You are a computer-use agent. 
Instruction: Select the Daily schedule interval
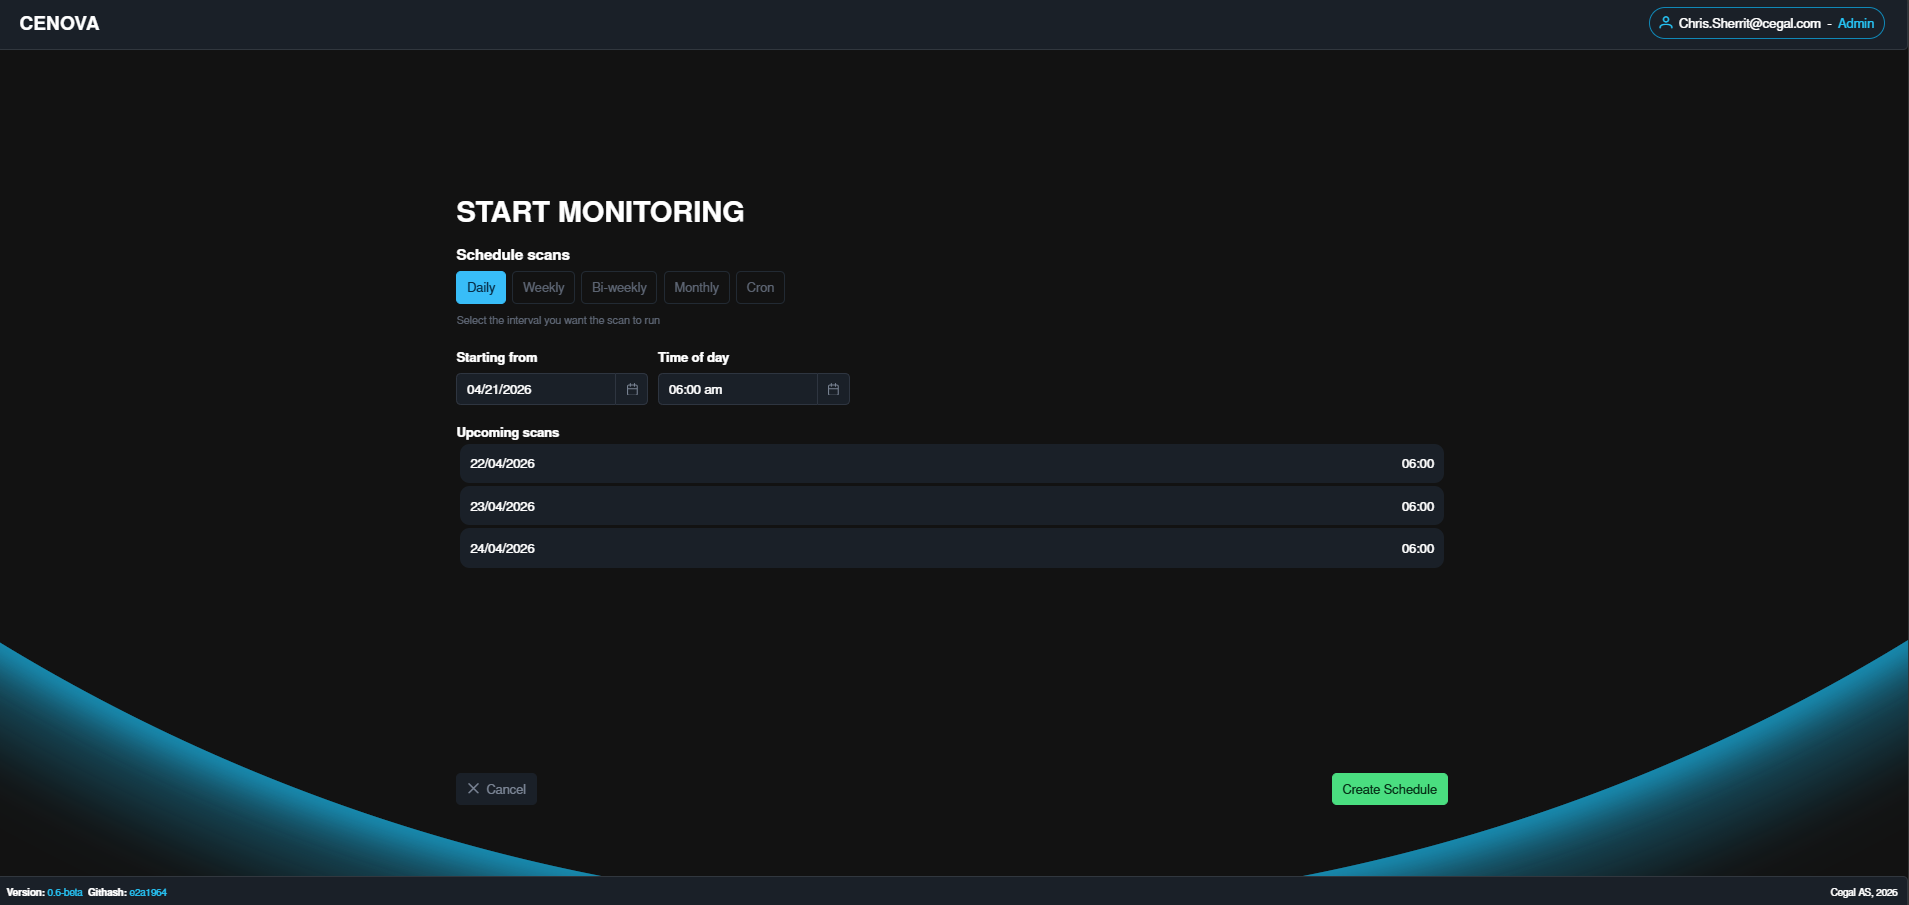click(x=481, y=287)
